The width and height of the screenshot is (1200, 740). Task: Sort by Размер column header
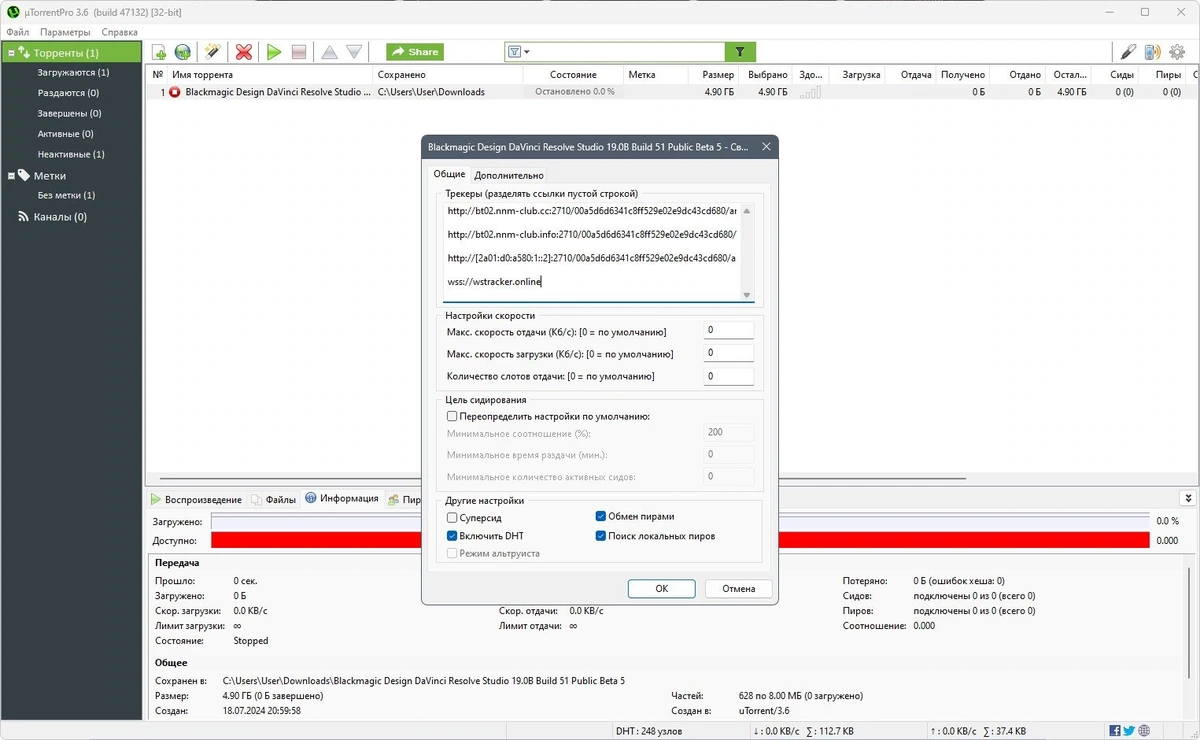tap(716, 75)
